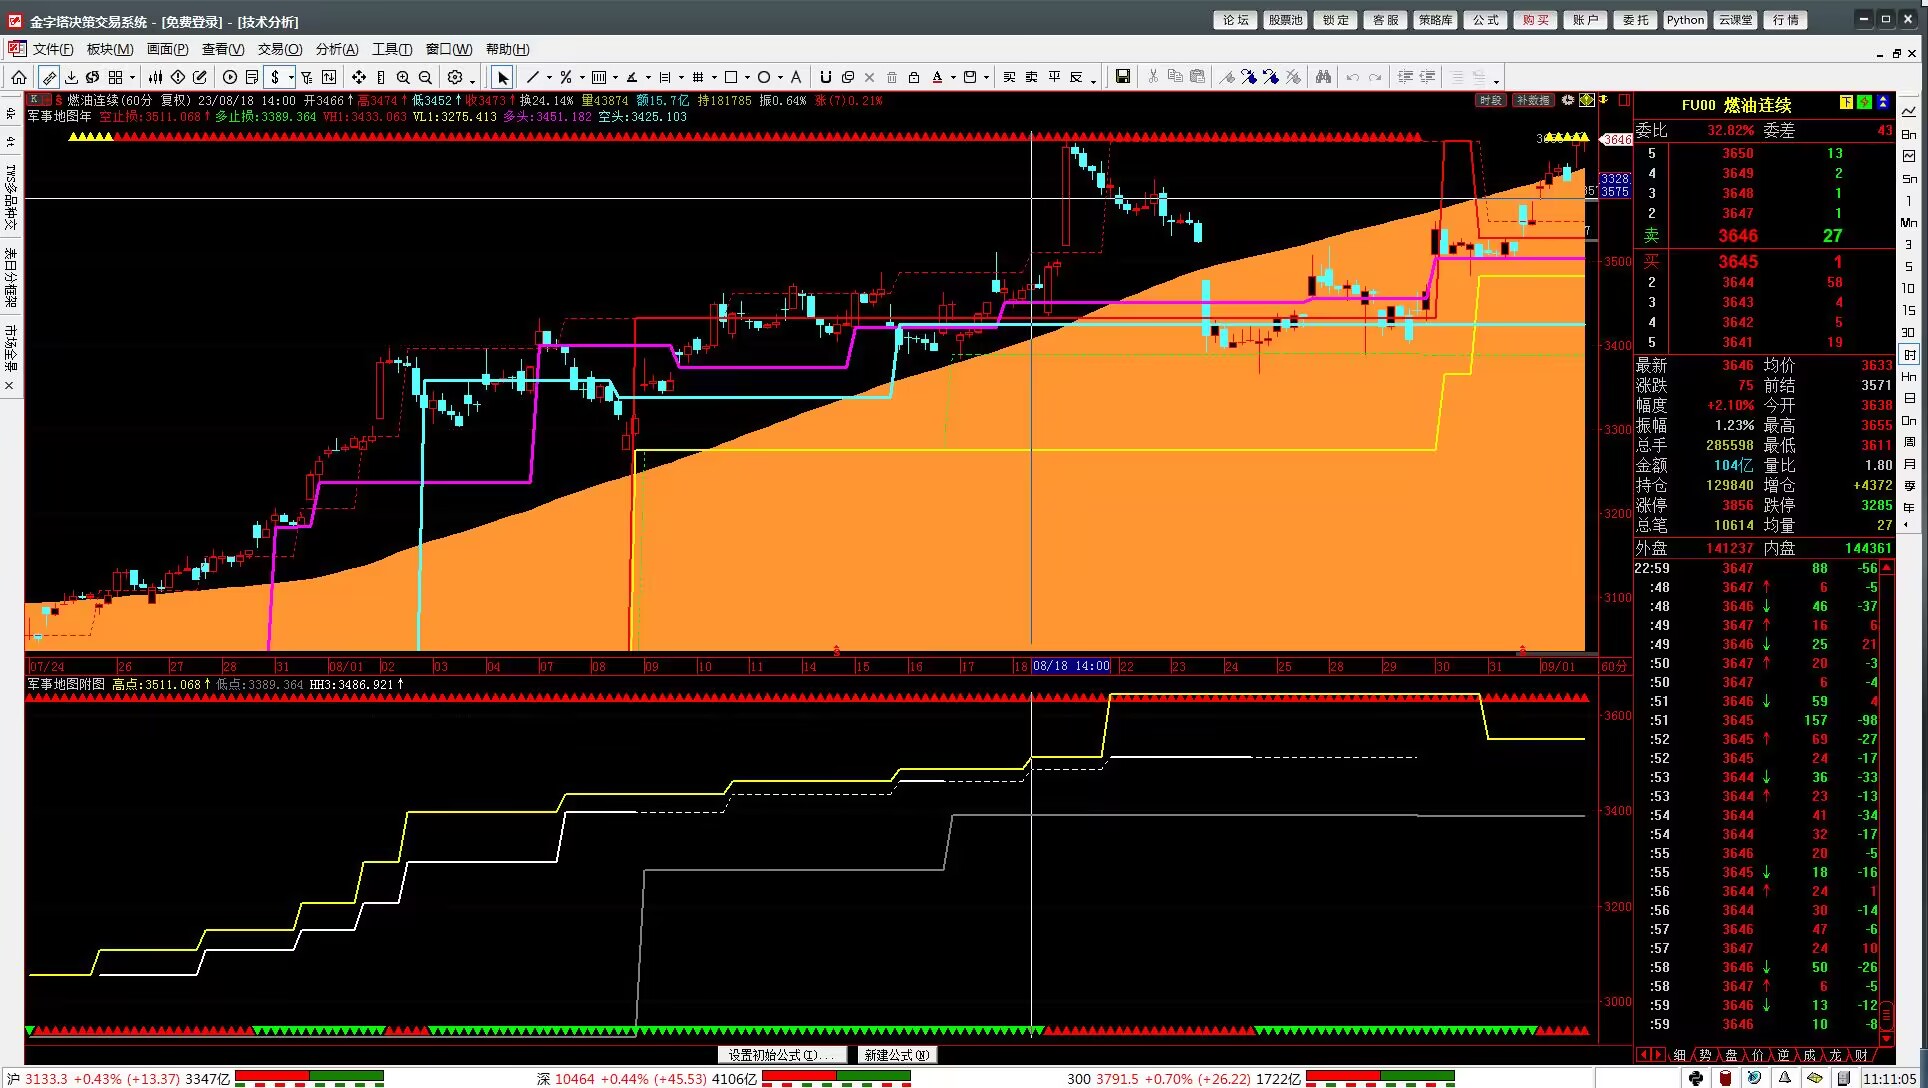
Task: Open the dollar sign dropdown arrow
Action: click(x=291, y=77)
